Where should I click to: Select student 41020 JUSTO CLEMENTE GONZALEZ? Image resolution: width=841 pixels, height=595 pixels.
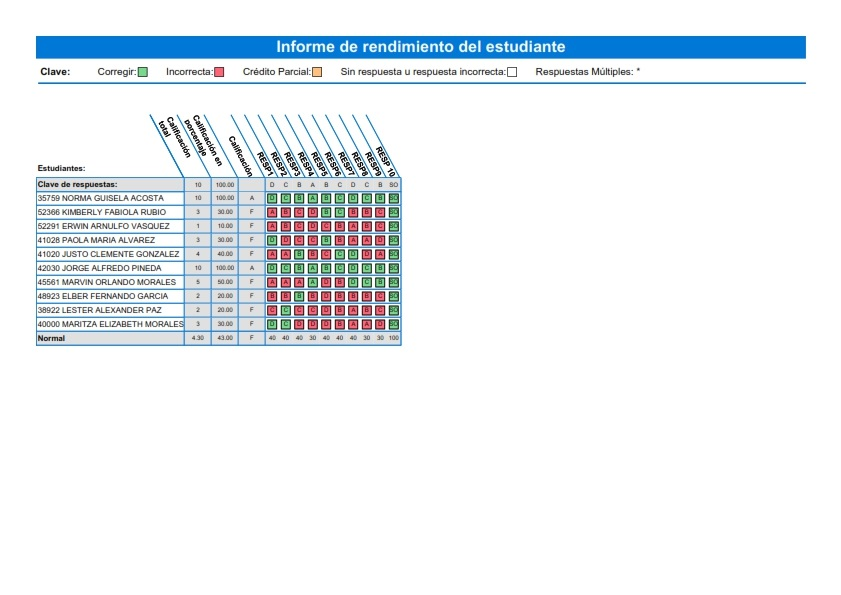[x=108, y=254]
